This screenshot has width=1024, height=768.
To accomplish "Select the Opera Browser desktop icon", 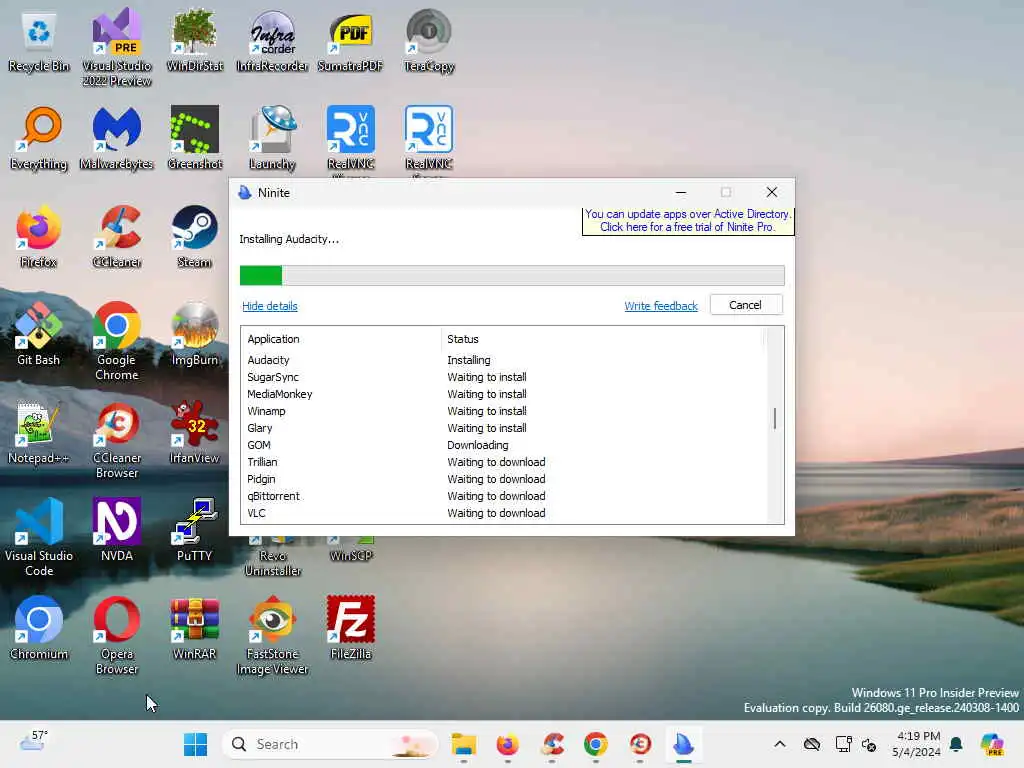I will pos(117,636).
